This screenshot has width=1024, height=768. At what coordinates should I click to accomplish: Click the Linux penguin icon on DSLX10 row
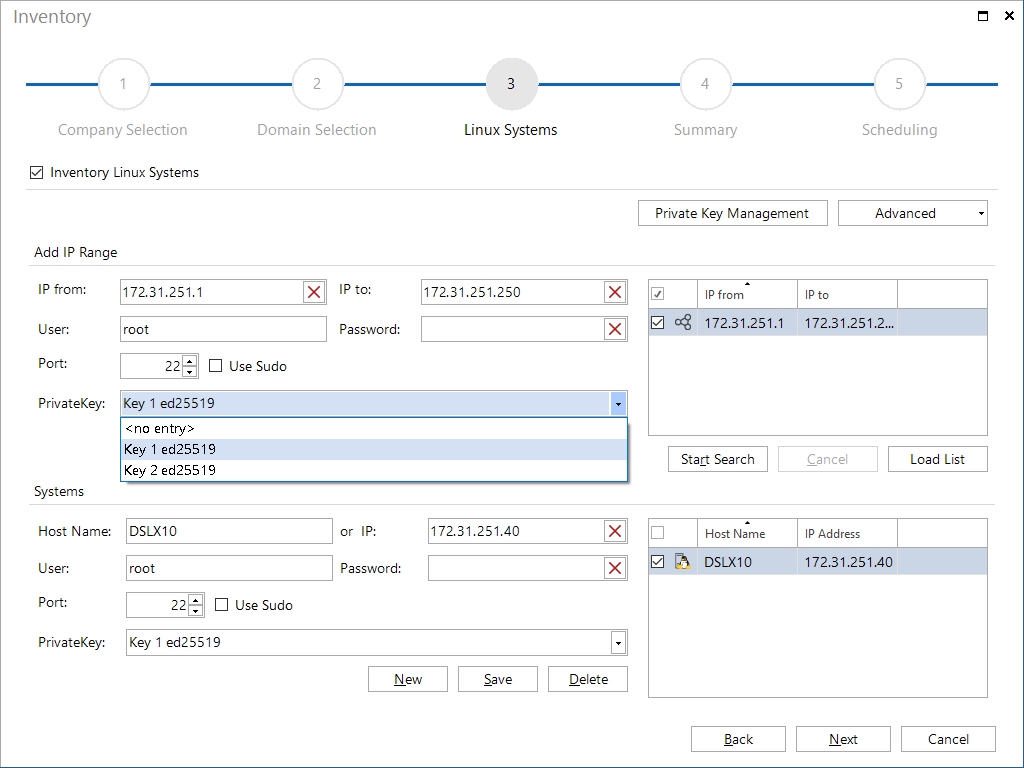(x=682, y=561)
